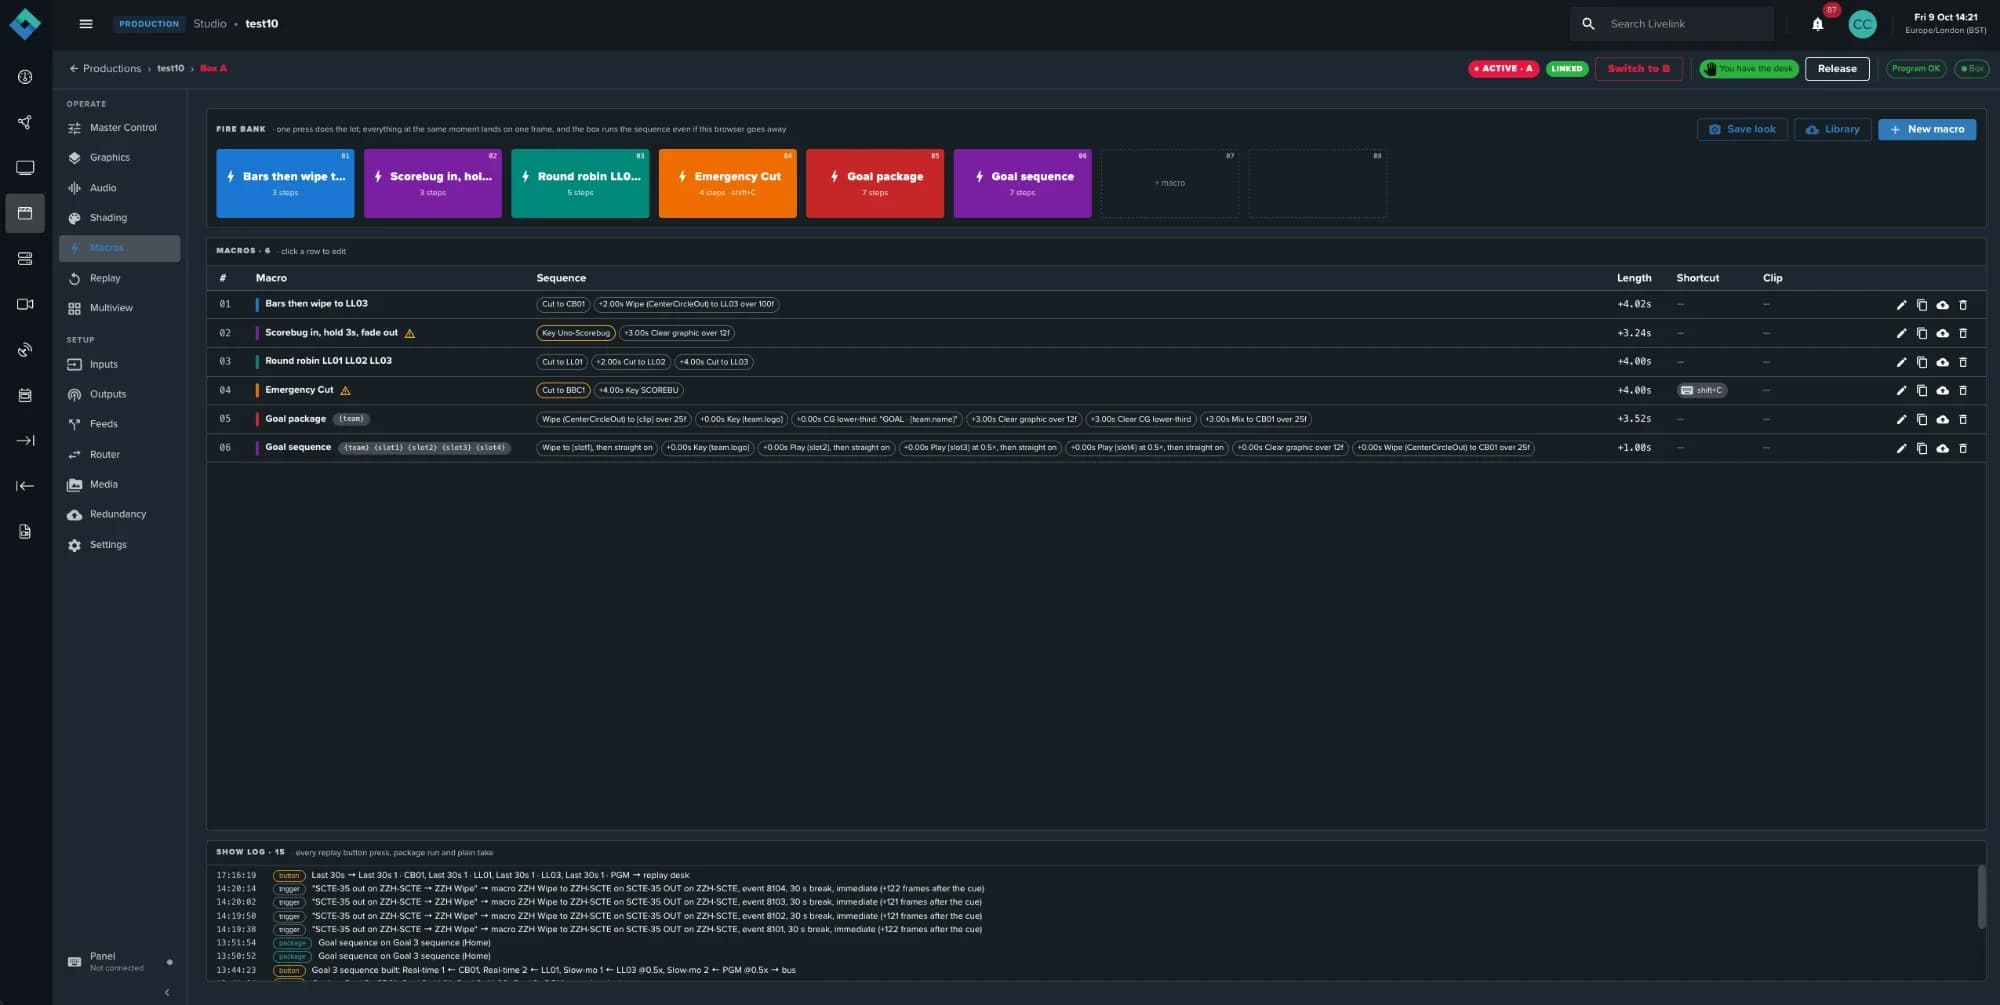Screen dimensions: 2000x1005
Task: Click Release desk button
Action: point(1837,68)
